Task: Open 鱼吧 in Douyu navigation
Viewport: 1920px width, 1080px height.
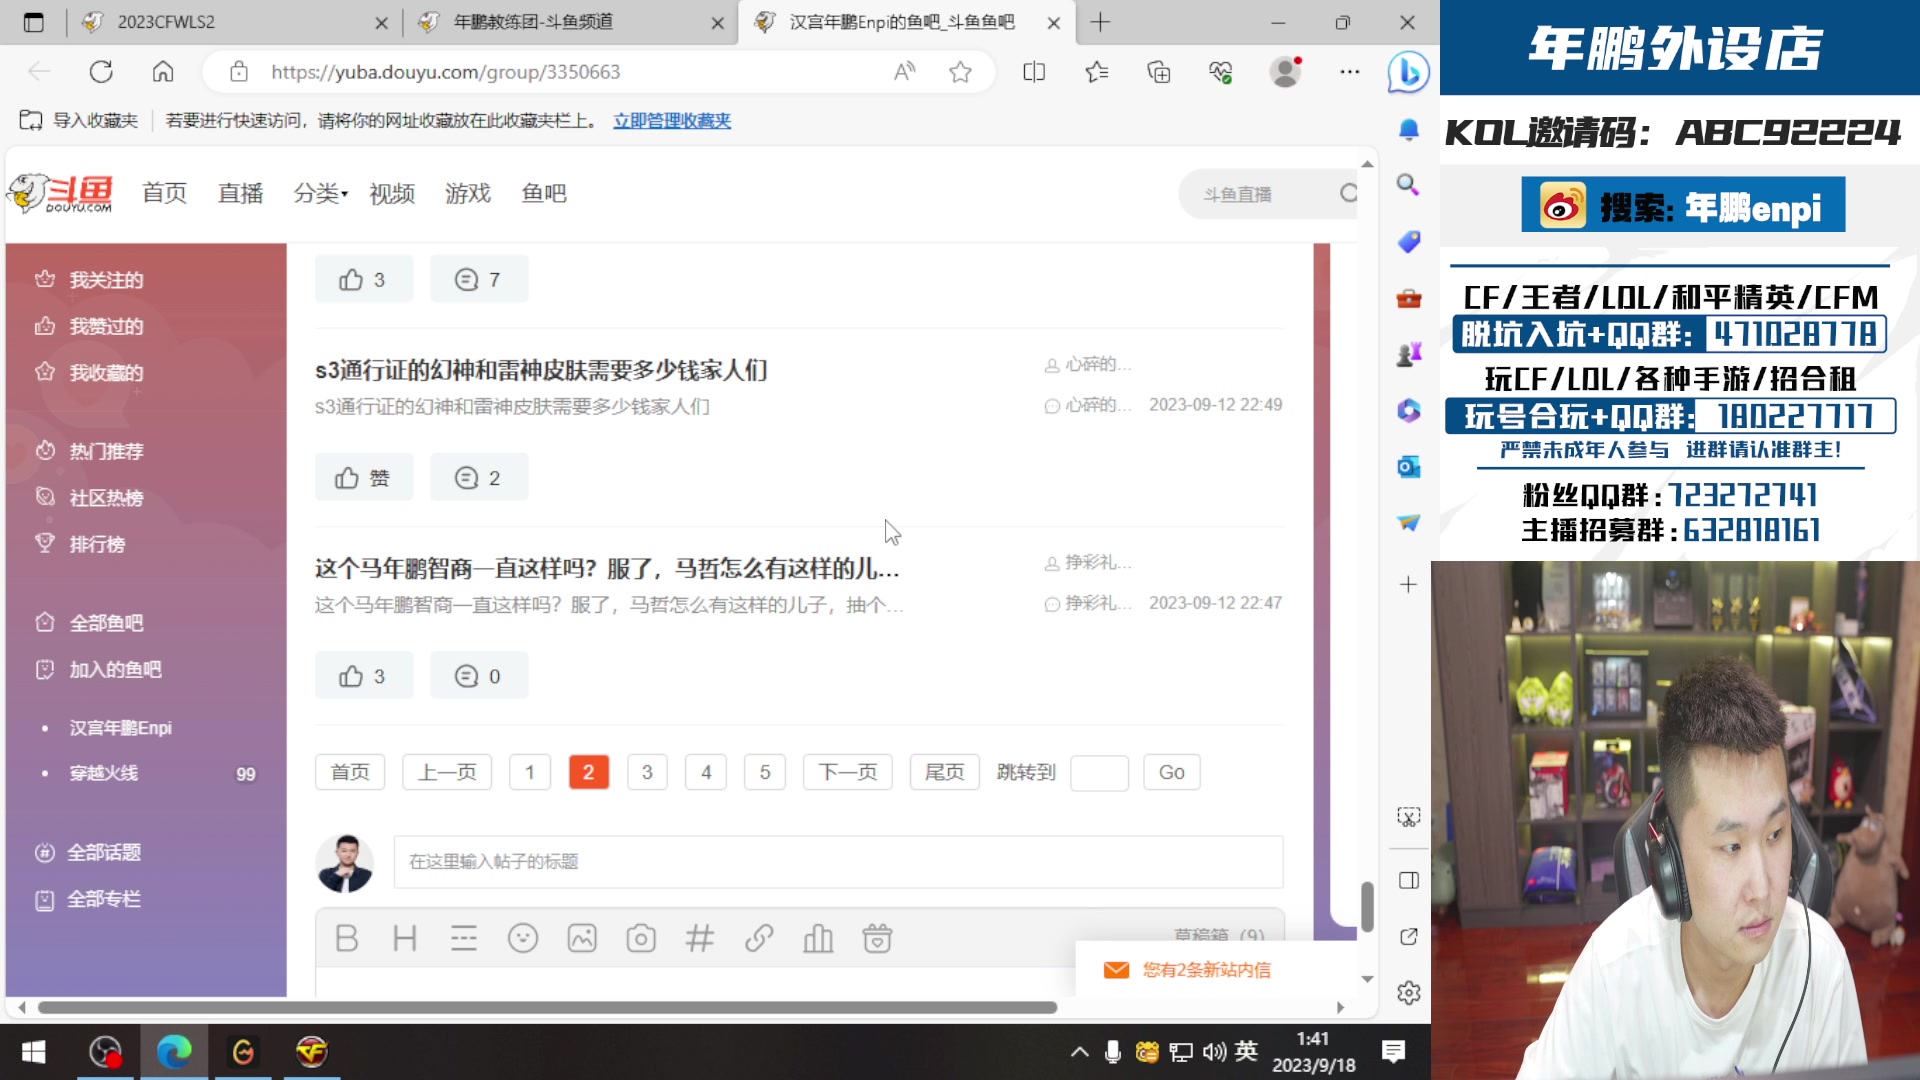Action: coord(544,193)
